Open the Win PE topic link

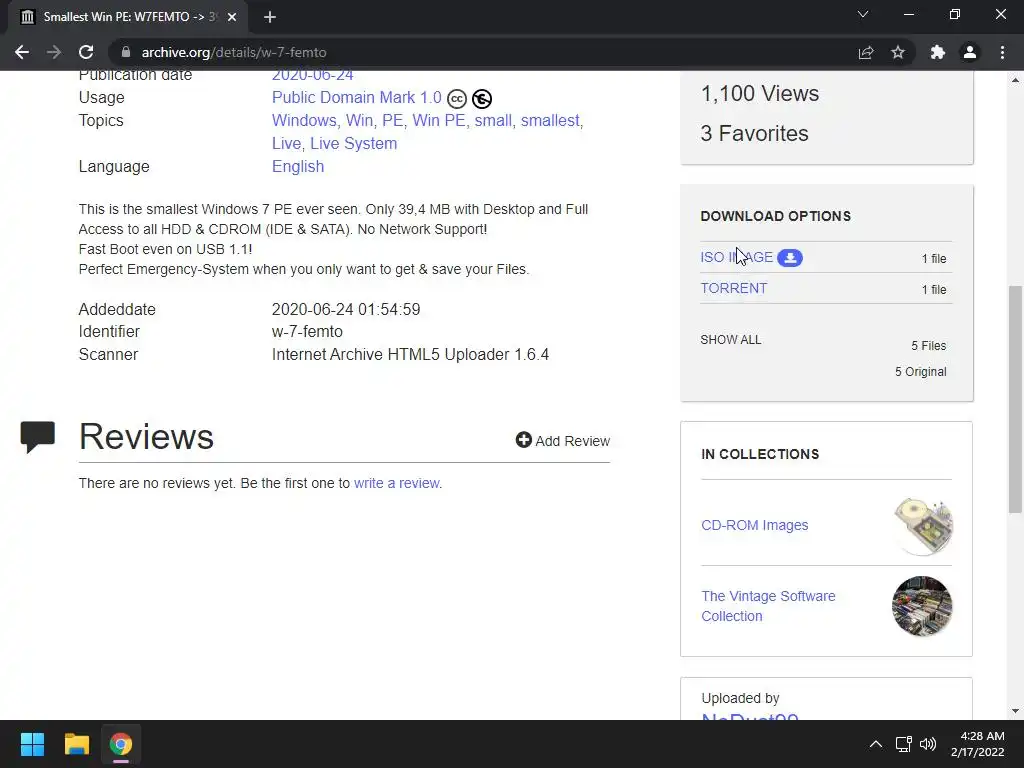(x=438, y=121)
